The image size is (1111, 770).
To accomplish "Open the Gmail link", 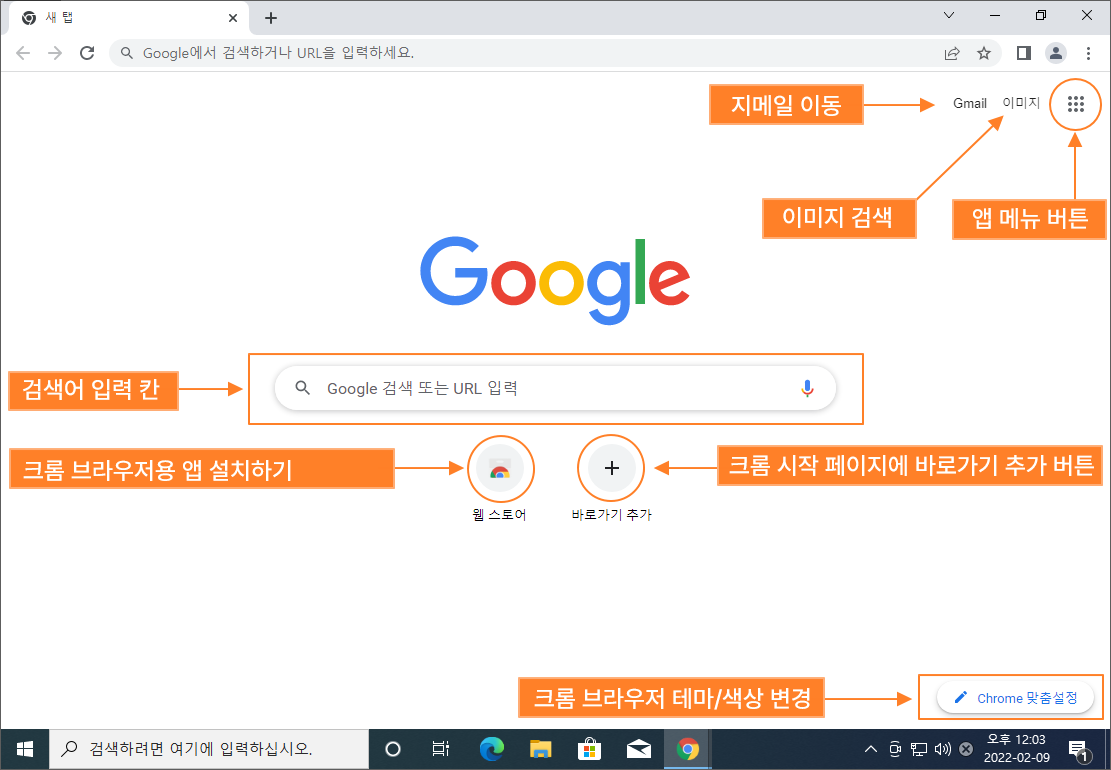I will (x=970, y=103).
